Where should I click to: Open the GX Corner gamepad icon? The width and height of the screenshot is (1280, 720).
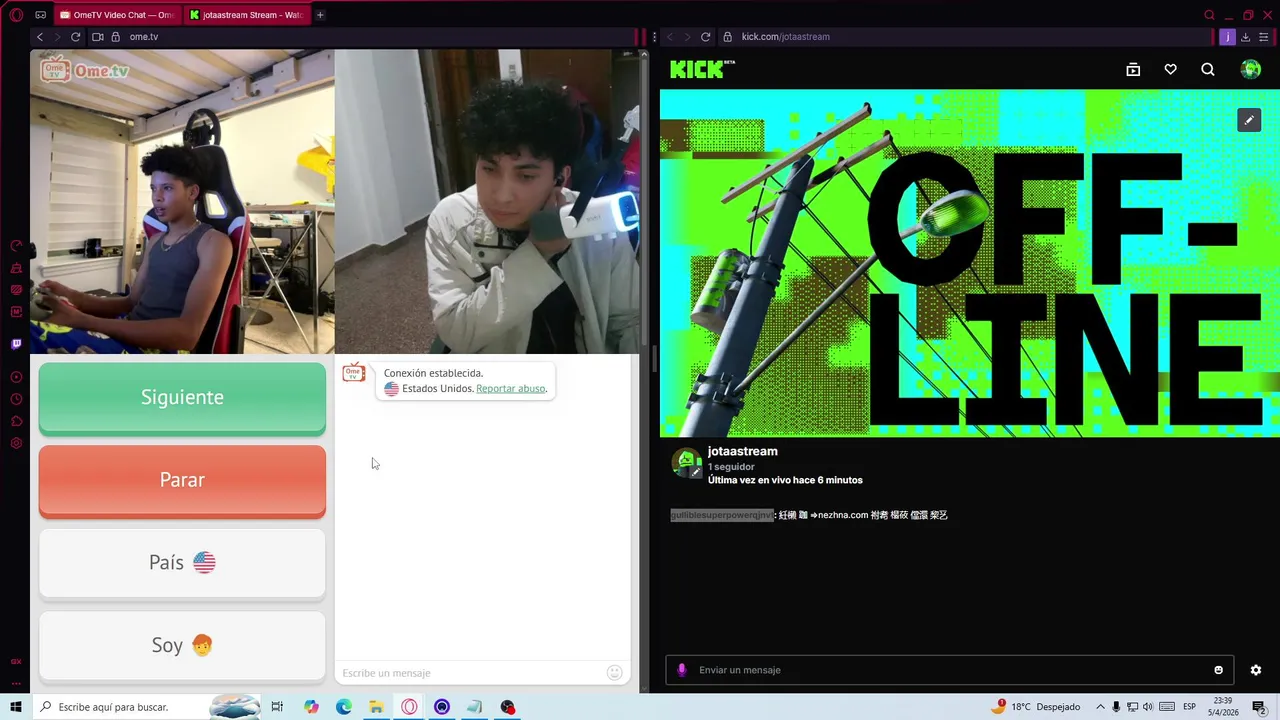(40, 15)
